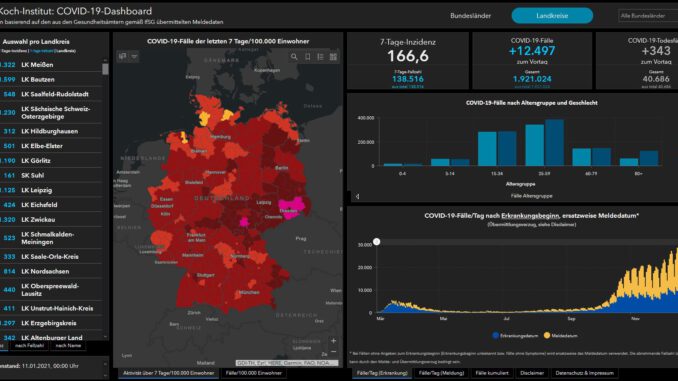
Task: Click the Todesfälle total 40.686
Action: coord(656,79)
